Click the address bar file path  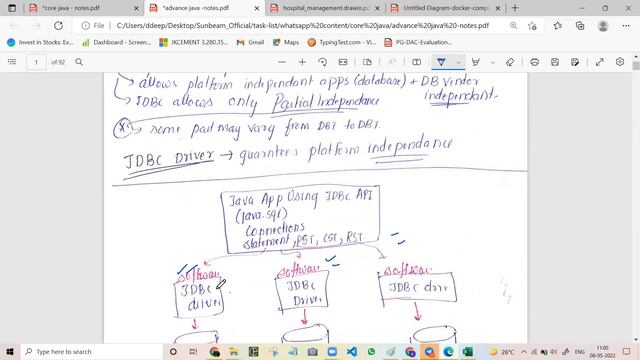pos(302,26)
